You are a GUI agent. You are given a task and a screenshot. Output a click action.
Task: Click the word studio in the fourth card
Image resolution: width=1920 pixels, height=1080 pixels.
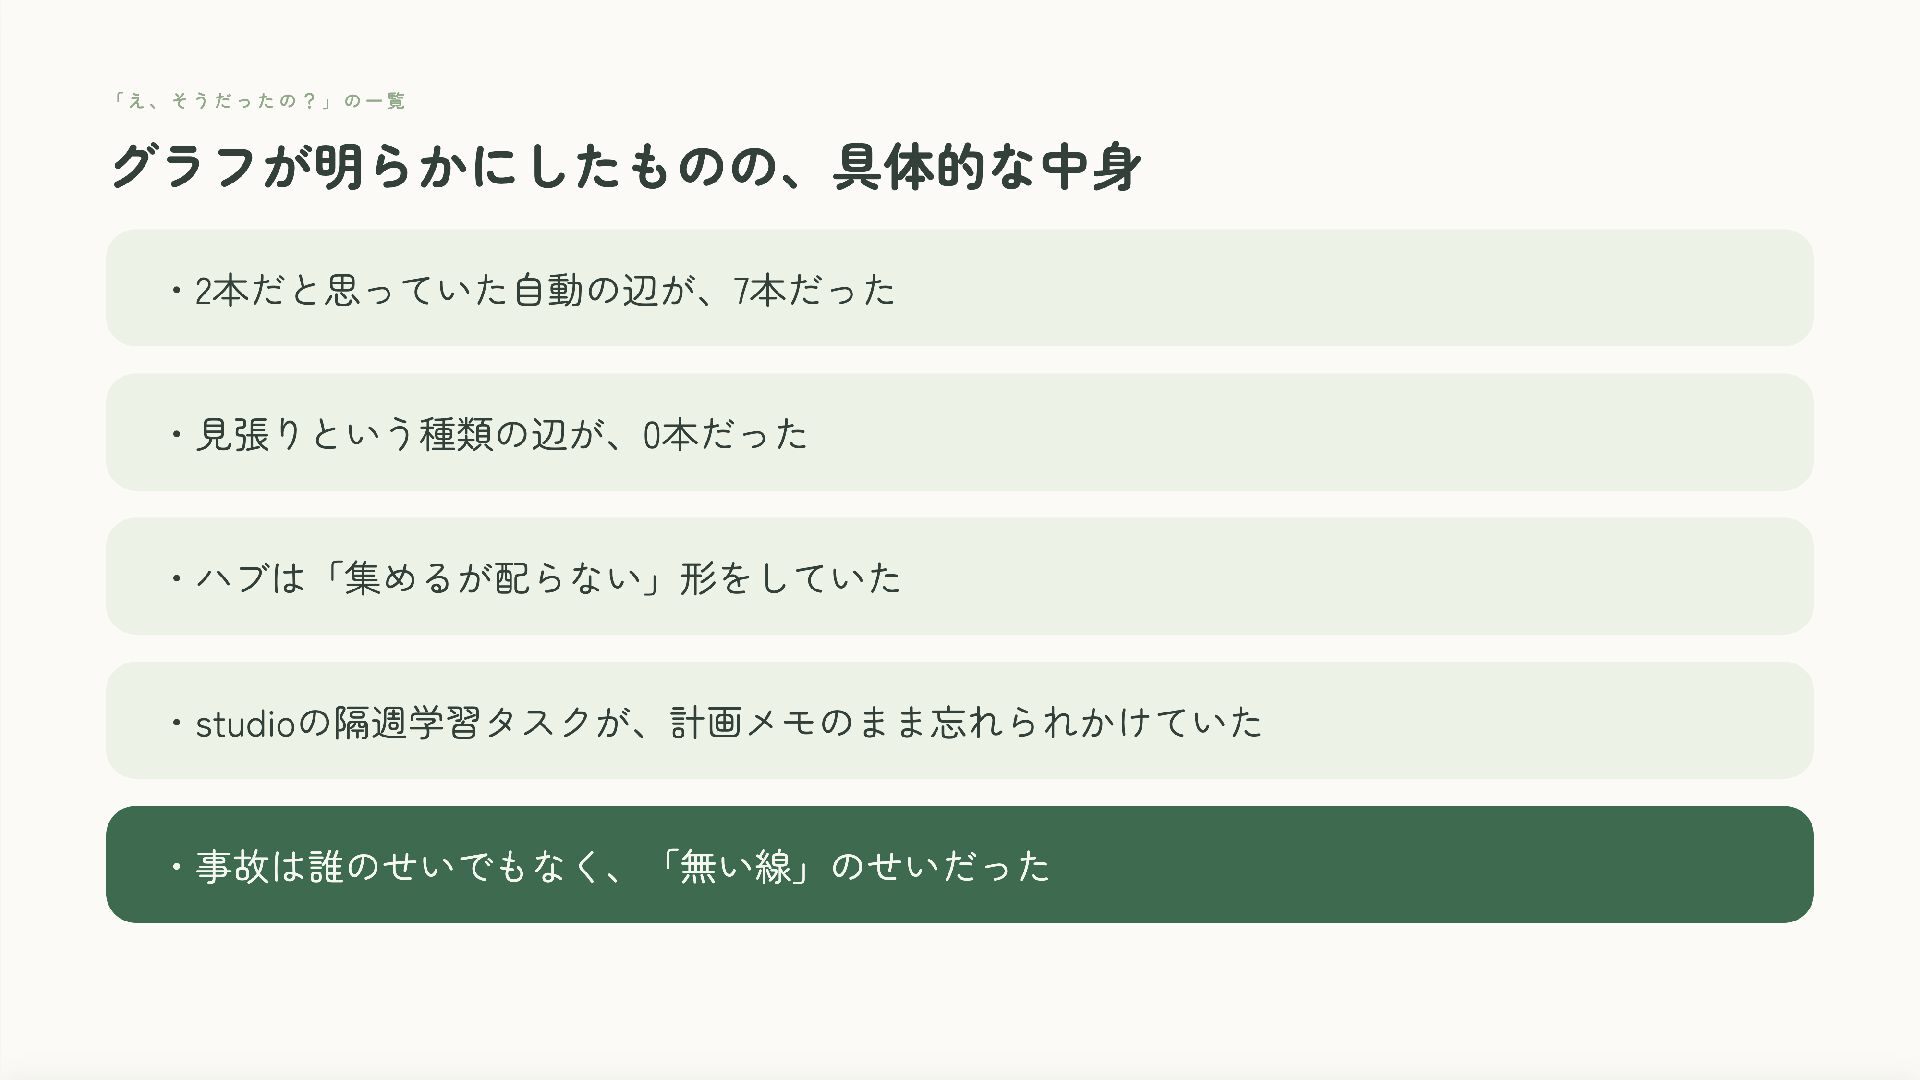click(246, 722)
